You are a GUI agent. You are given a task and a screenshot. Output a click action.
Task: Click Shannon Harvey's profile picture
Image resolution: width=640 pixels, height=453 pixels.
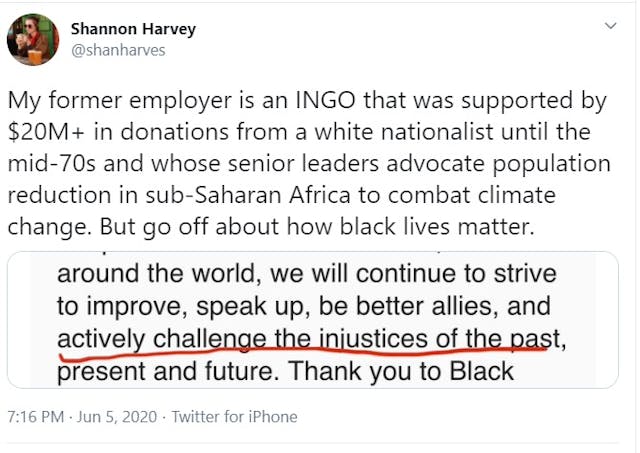30,40
